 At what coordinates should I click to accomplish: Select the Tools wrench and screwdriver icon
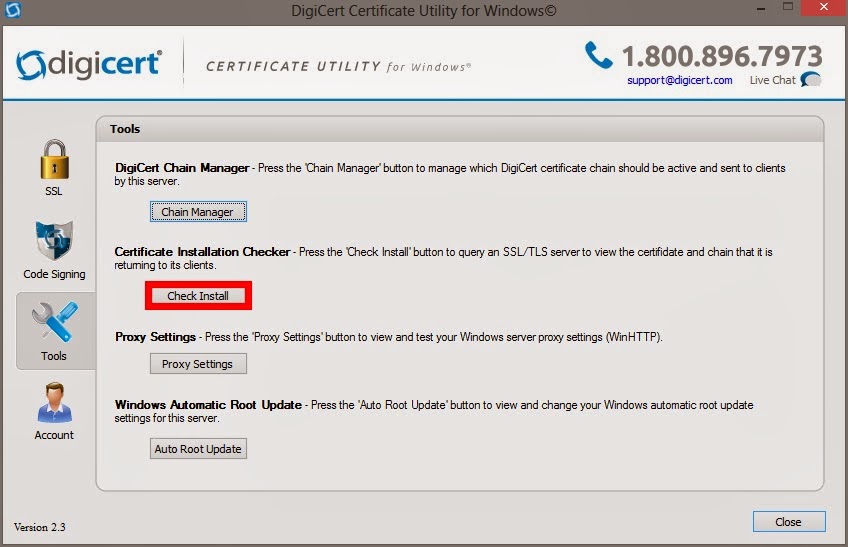click(x=55, y=321)
